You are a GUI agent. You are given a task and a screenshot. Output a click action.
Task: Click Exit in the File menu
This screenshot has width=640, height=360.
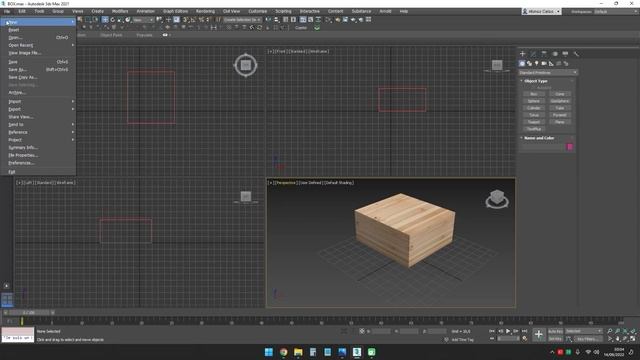click(x=38, y=172)
